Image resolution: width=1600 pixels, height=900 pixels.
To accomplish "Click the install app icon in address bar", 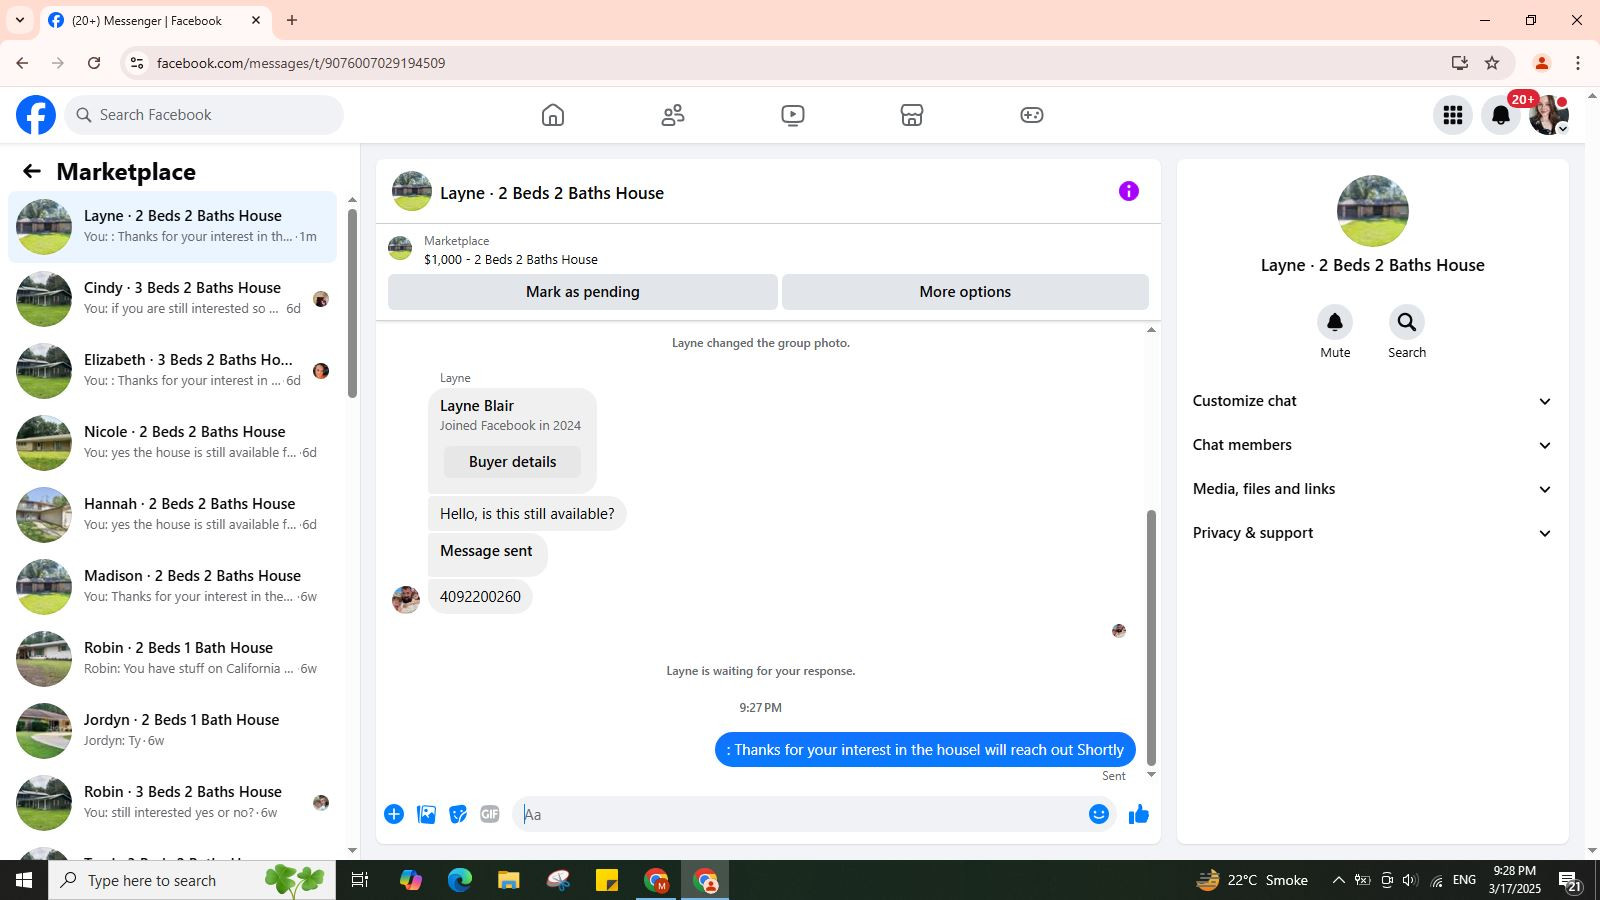I will pos(1460,63).
